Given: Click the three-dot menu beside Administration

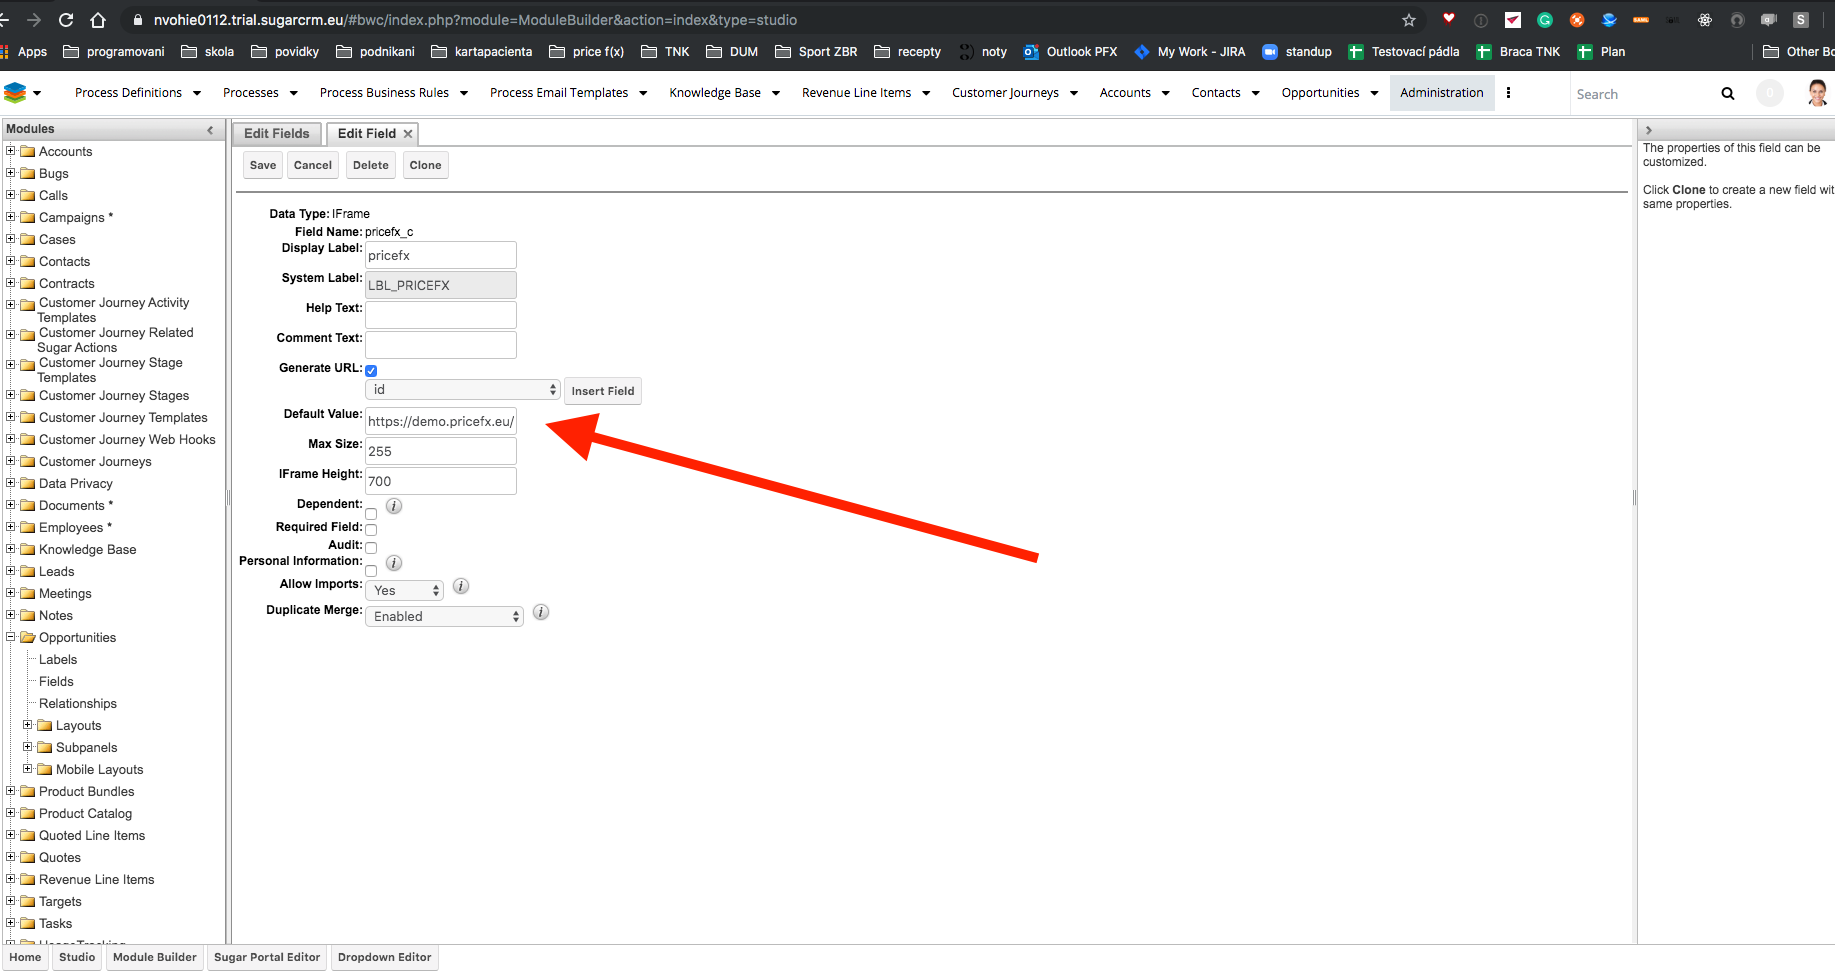Looking at the screenshot, I should 1509,92.
